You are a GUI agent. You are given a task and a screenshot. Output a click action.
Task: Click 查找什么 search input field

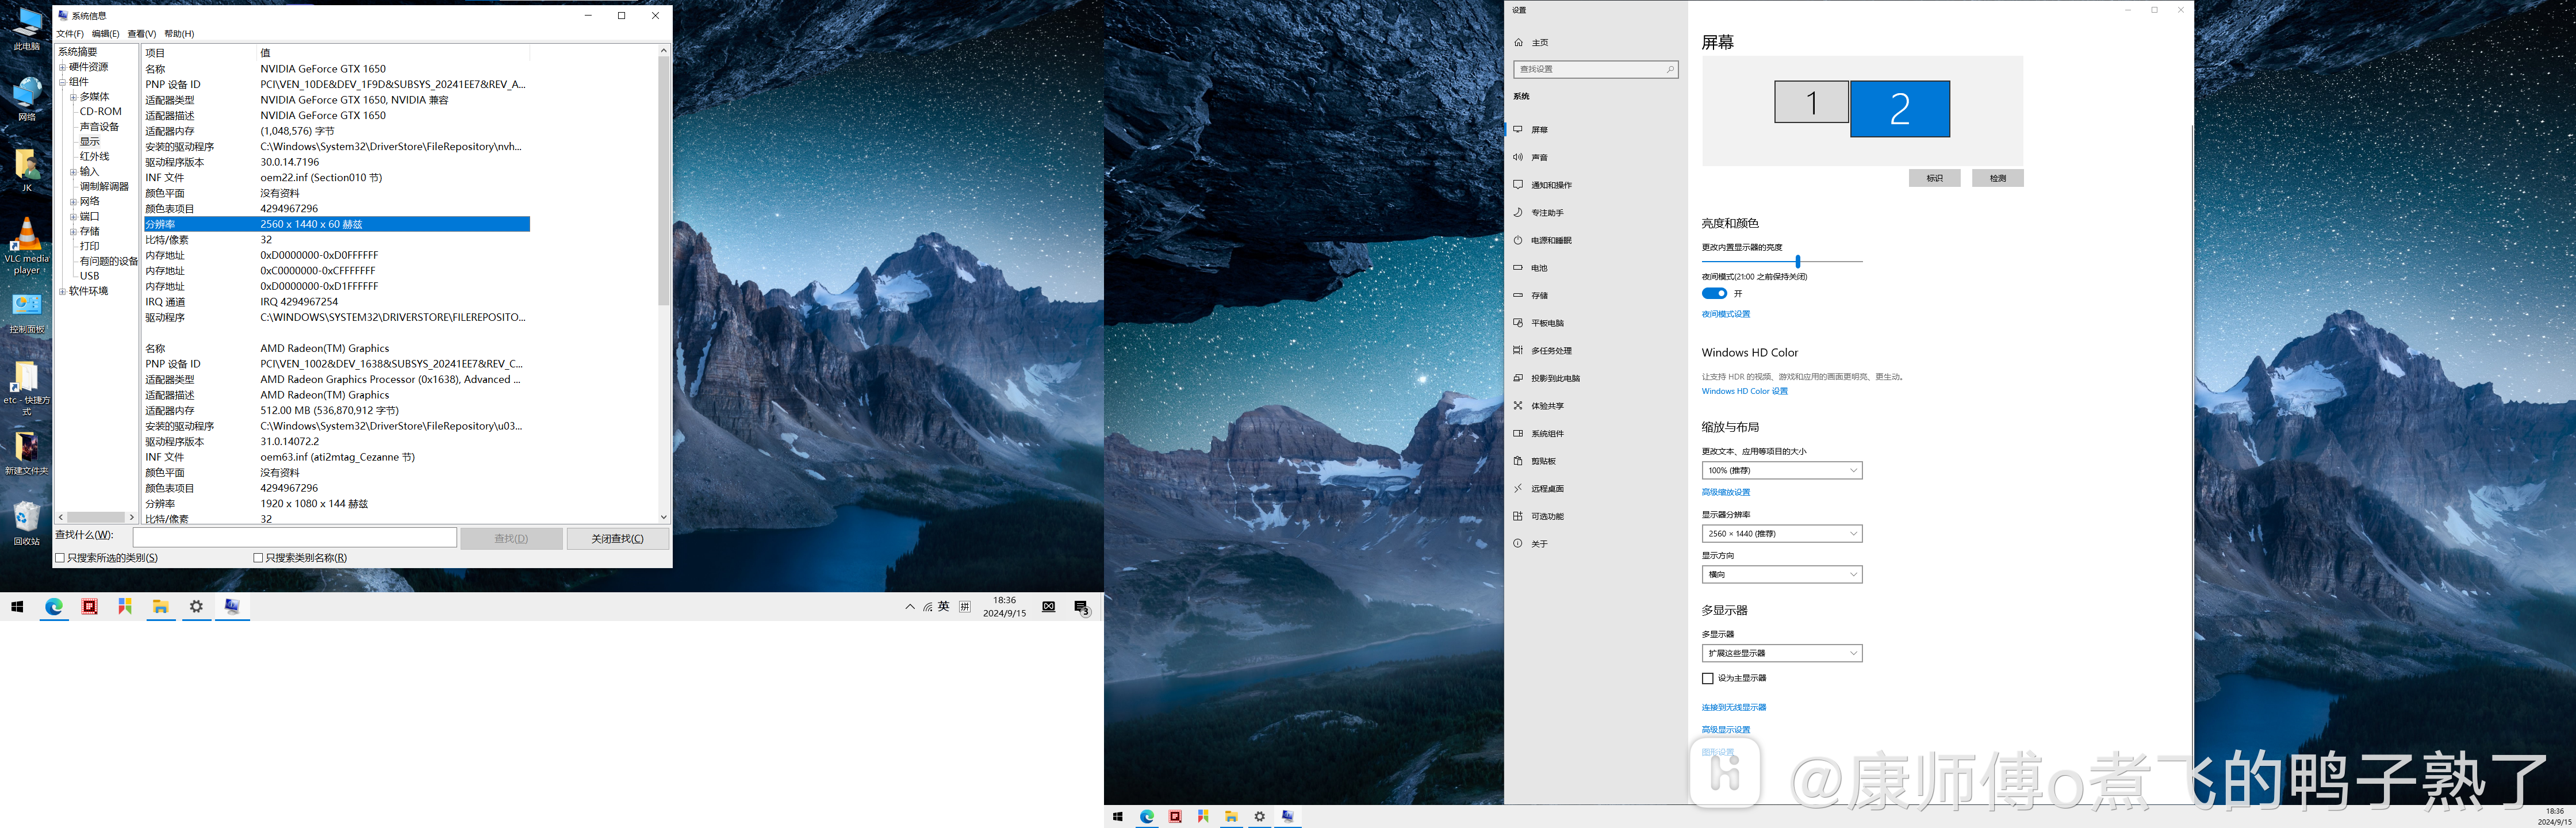(x=295, y=538)
